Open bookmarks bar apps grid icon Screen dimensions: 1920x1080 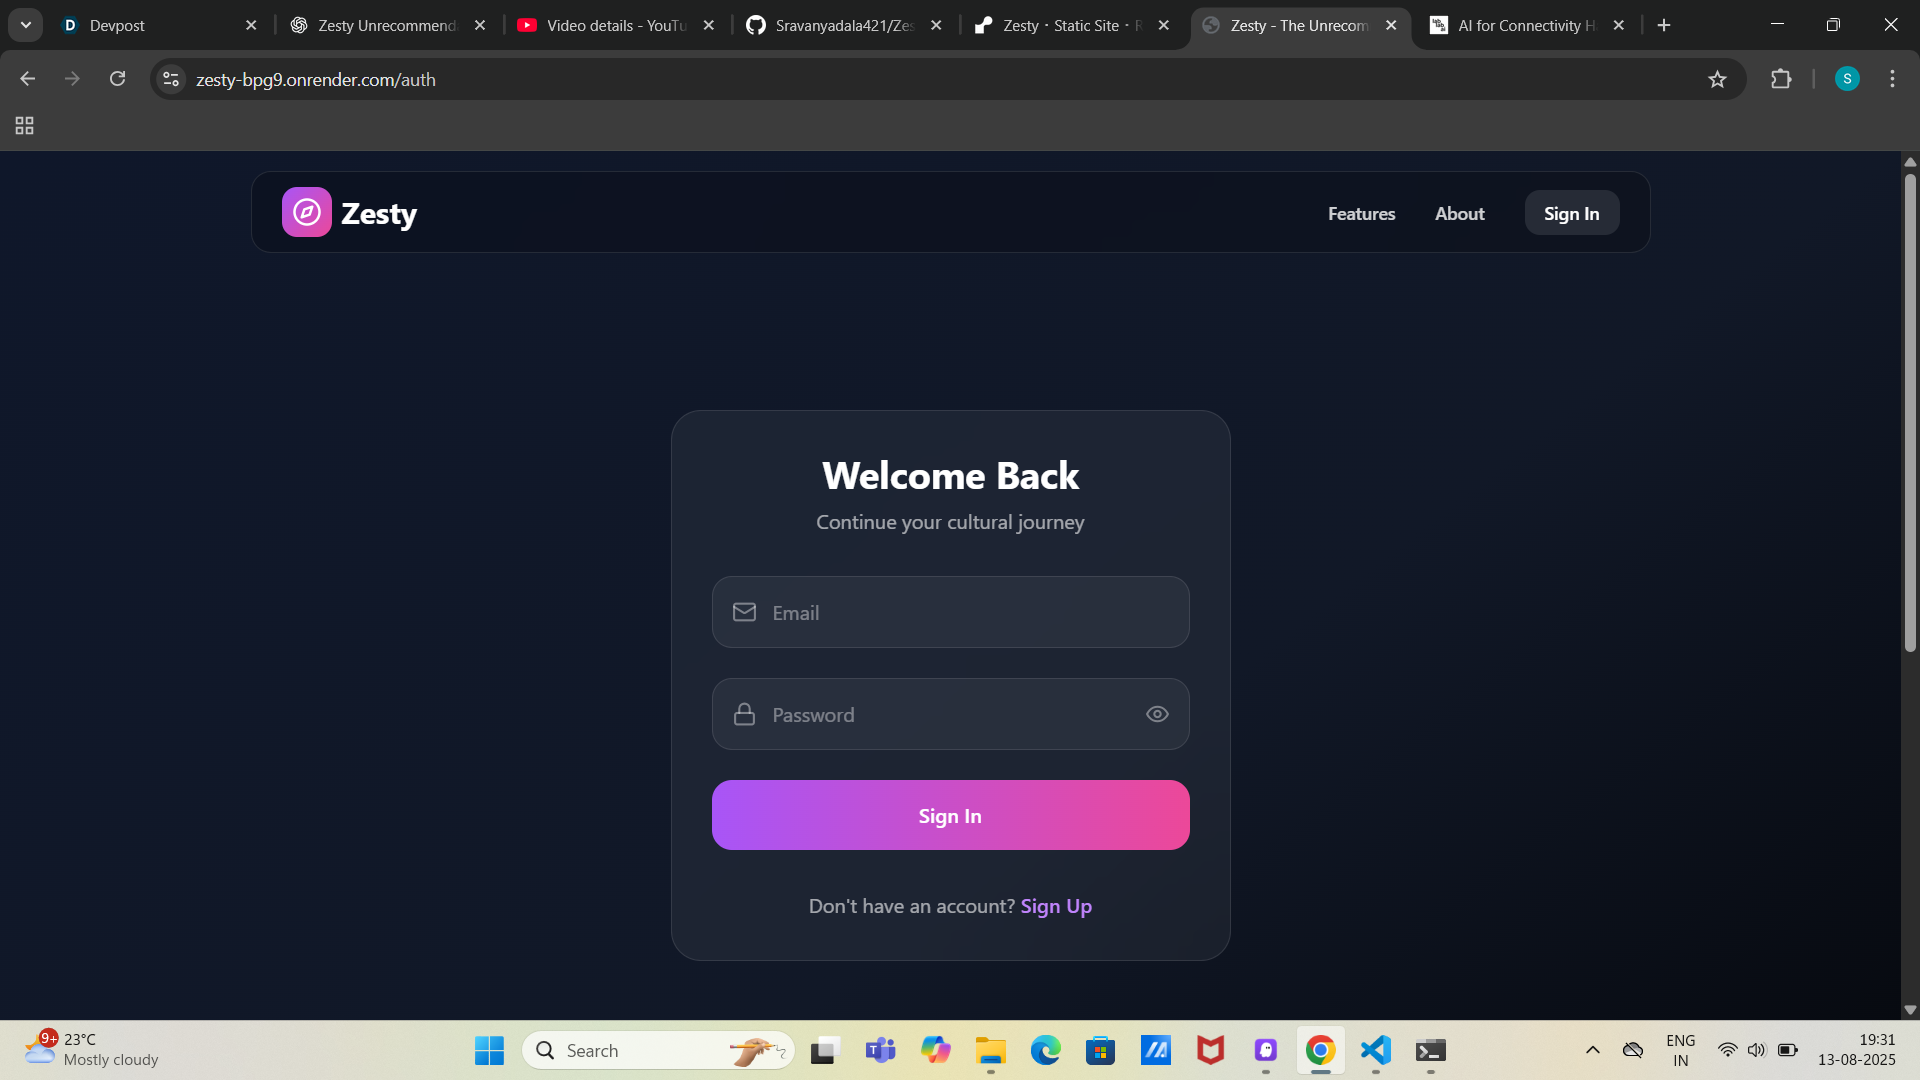24,126
